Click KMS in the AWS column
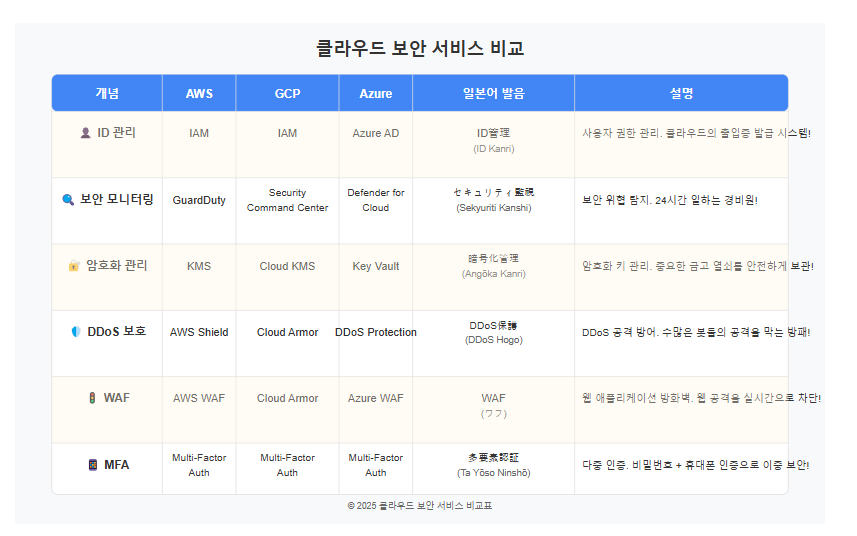The width and height of the screenshot is (857, 536). click(199, 266)
